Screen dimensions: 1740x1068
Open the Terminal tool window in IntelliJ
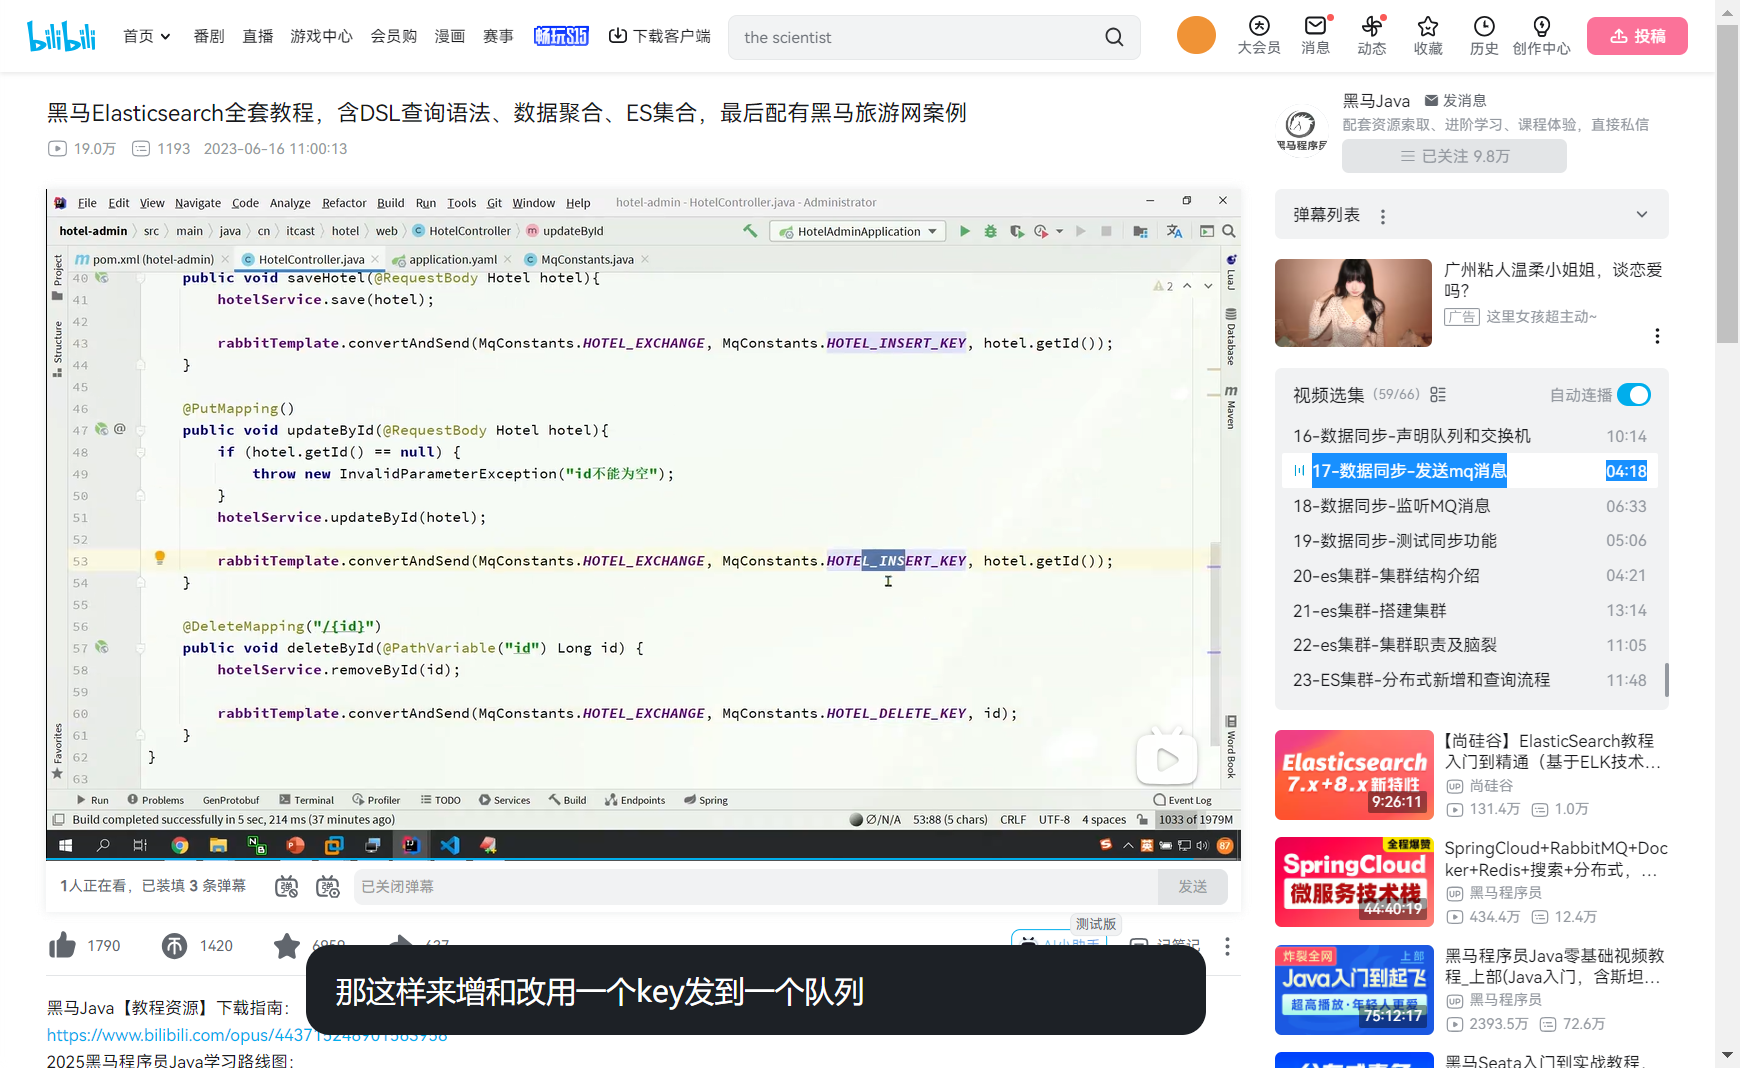coord(307,799)
